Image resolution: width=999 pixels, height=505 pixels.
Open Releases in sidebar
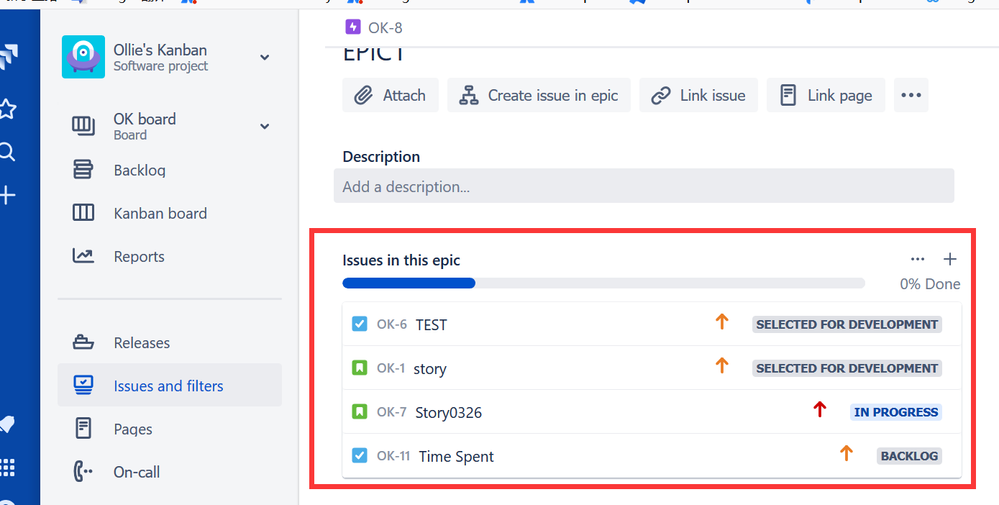[169, 343]
